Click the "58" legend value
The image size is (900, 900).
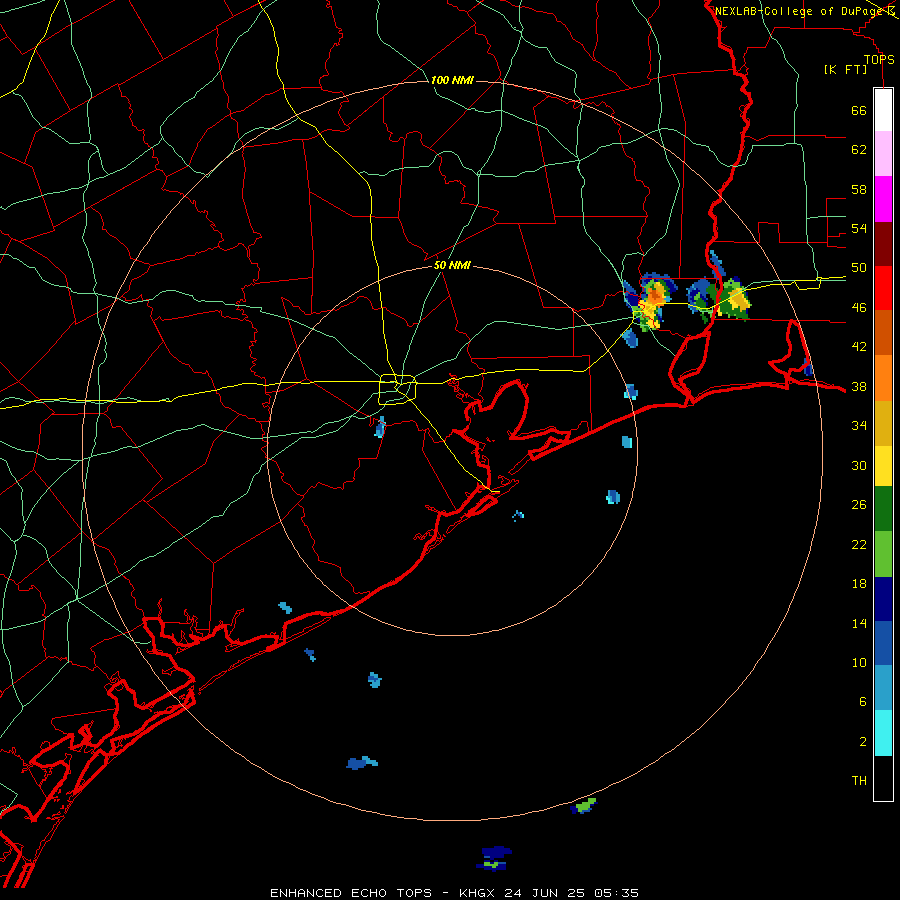[x=859, y=189]
